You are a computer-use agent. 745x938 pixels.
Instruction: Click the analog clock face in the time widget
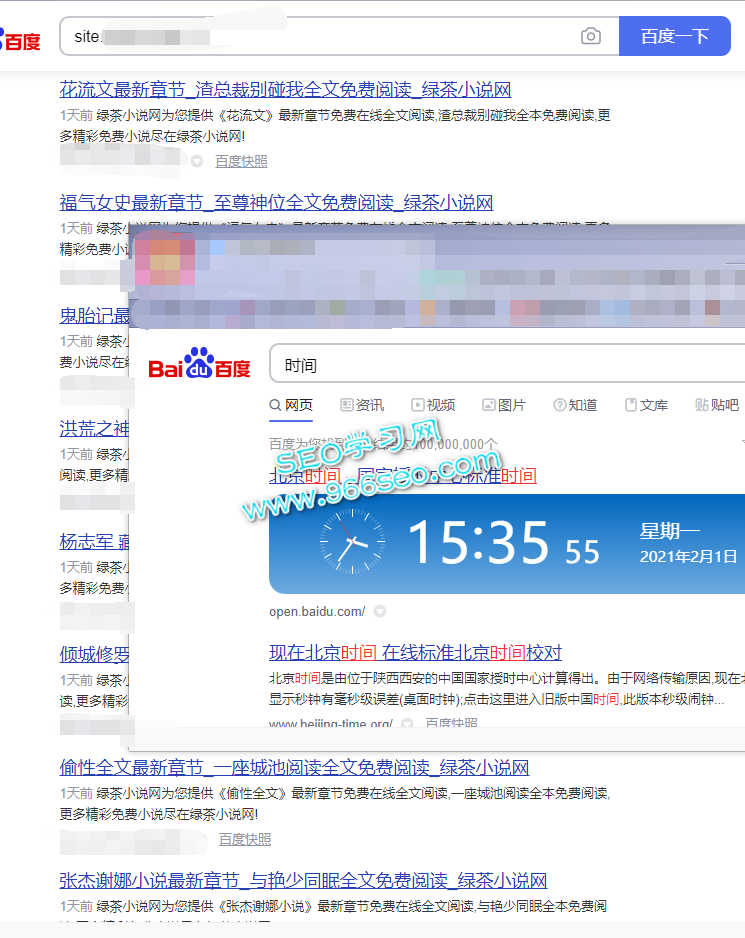(352, 541)
